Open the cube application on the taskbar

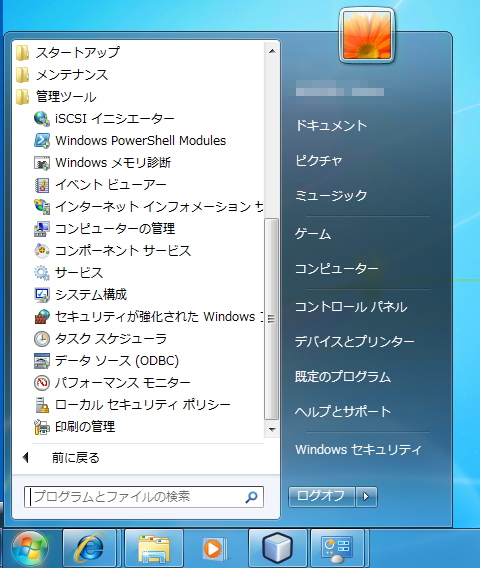[x=277, y=548]
